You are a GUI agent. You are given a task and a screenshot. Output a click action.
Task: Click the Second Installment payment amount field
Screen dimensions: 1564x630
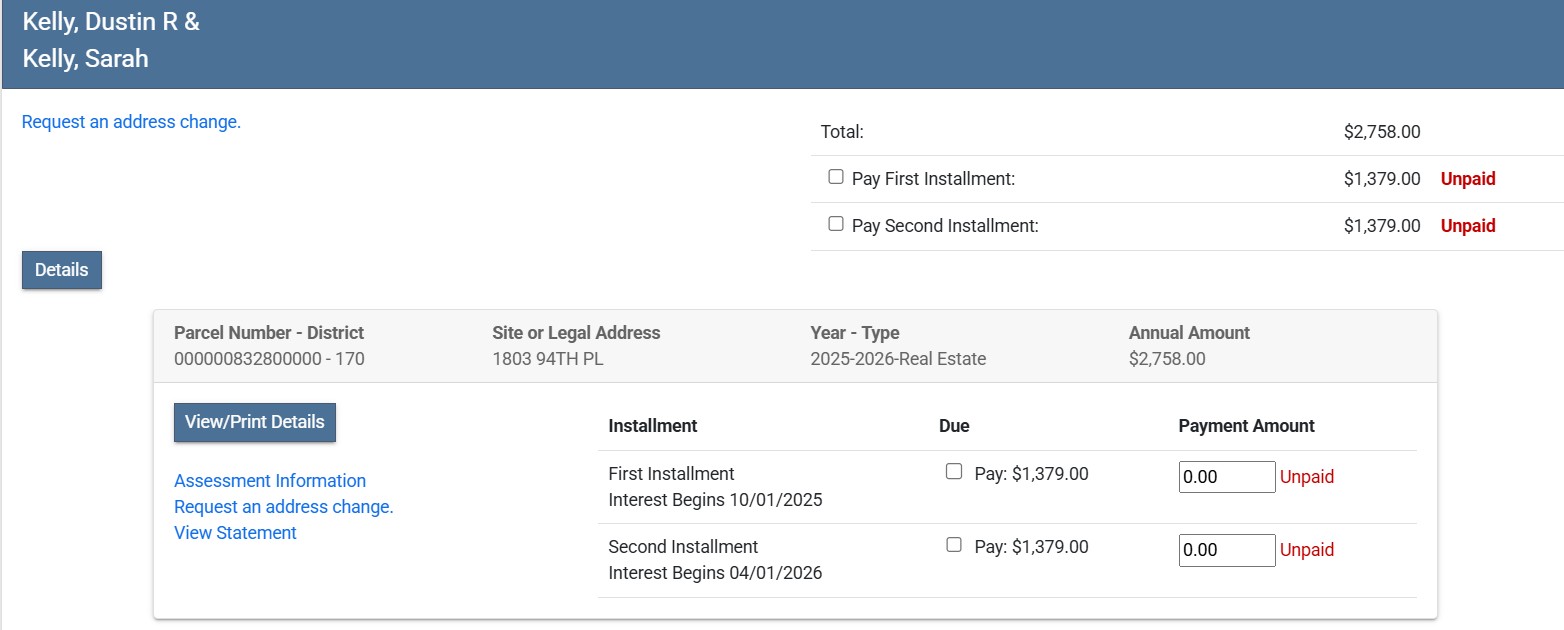pos(1227,550)
